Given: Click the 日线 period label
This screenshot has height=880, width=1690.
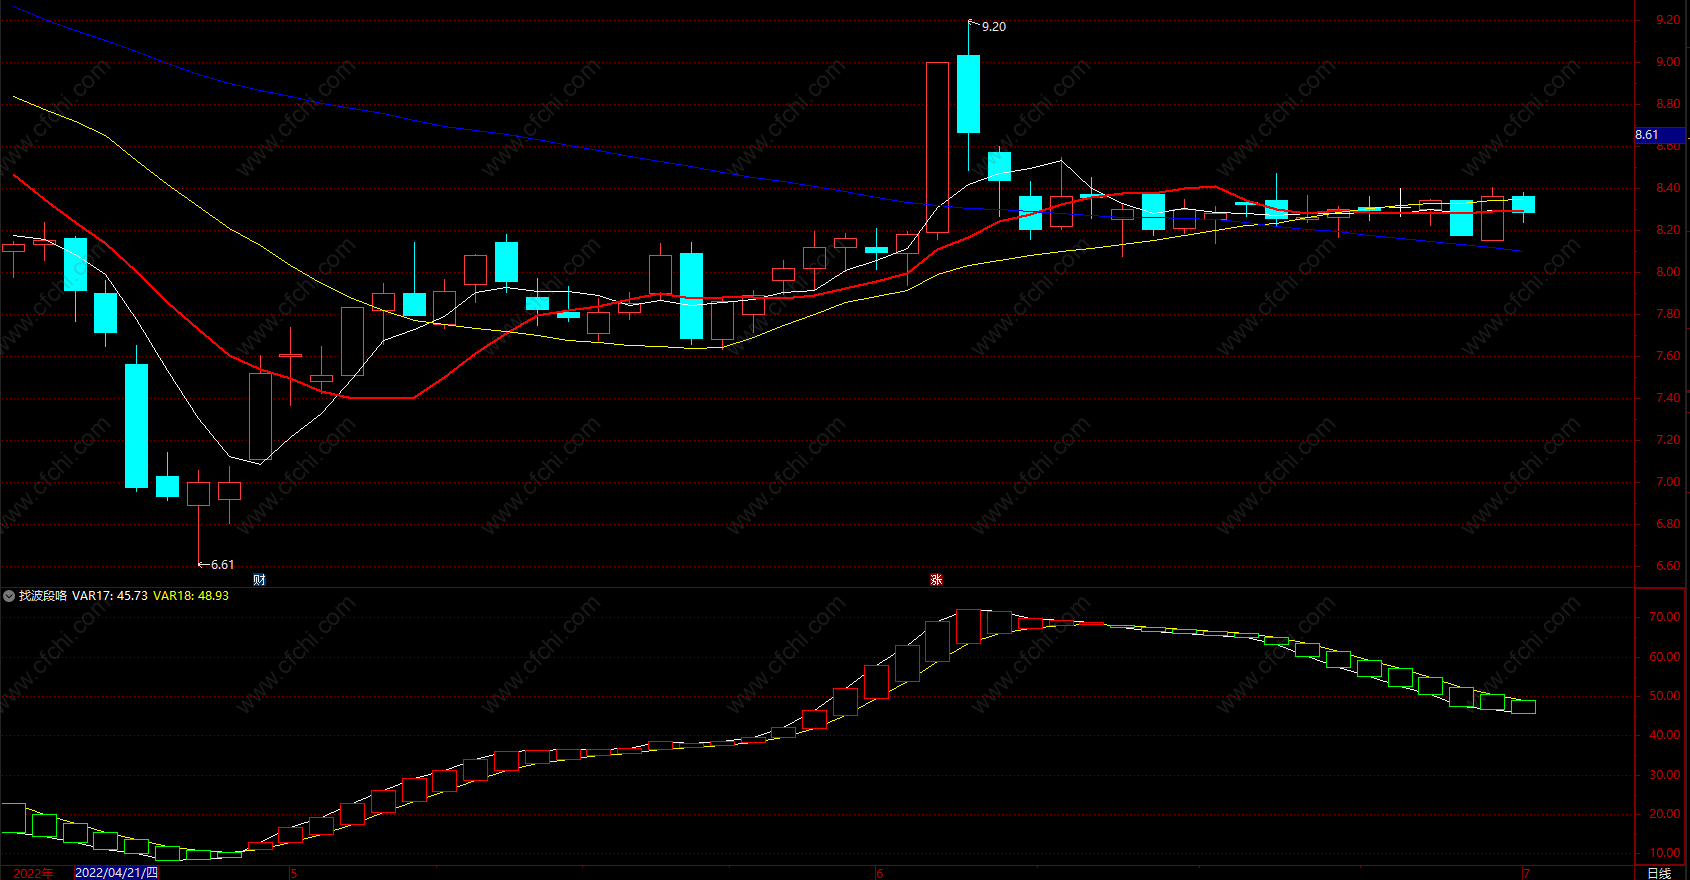Looking at the screenshot, I should pos(1659,873).
